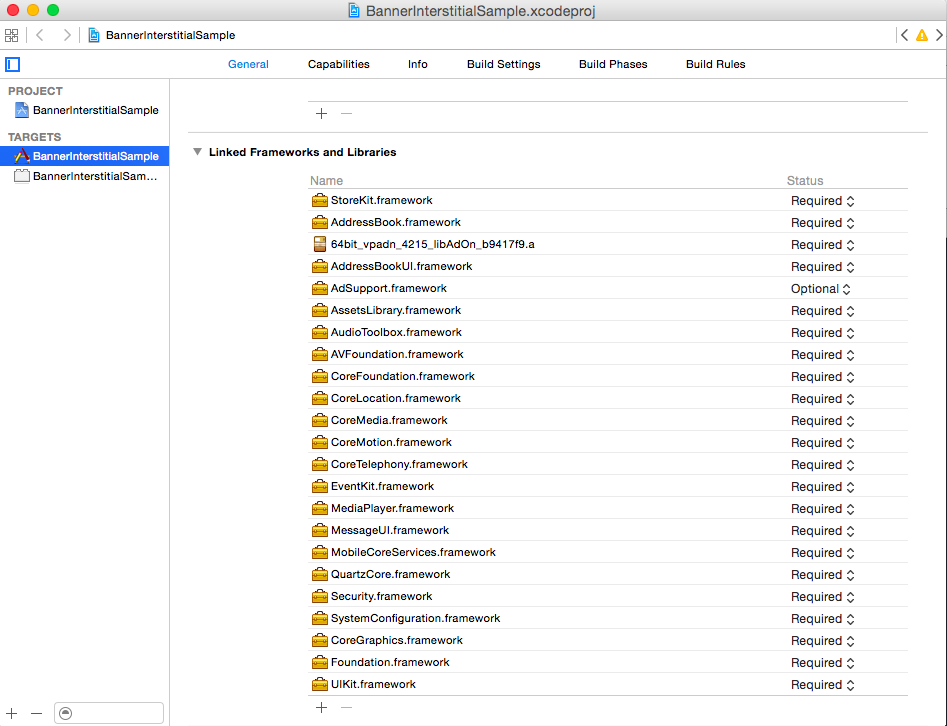The width and height of the screenshot is (947, 726).
Task: Select CoreFoundation.framework row
Action: pos(608,376)
